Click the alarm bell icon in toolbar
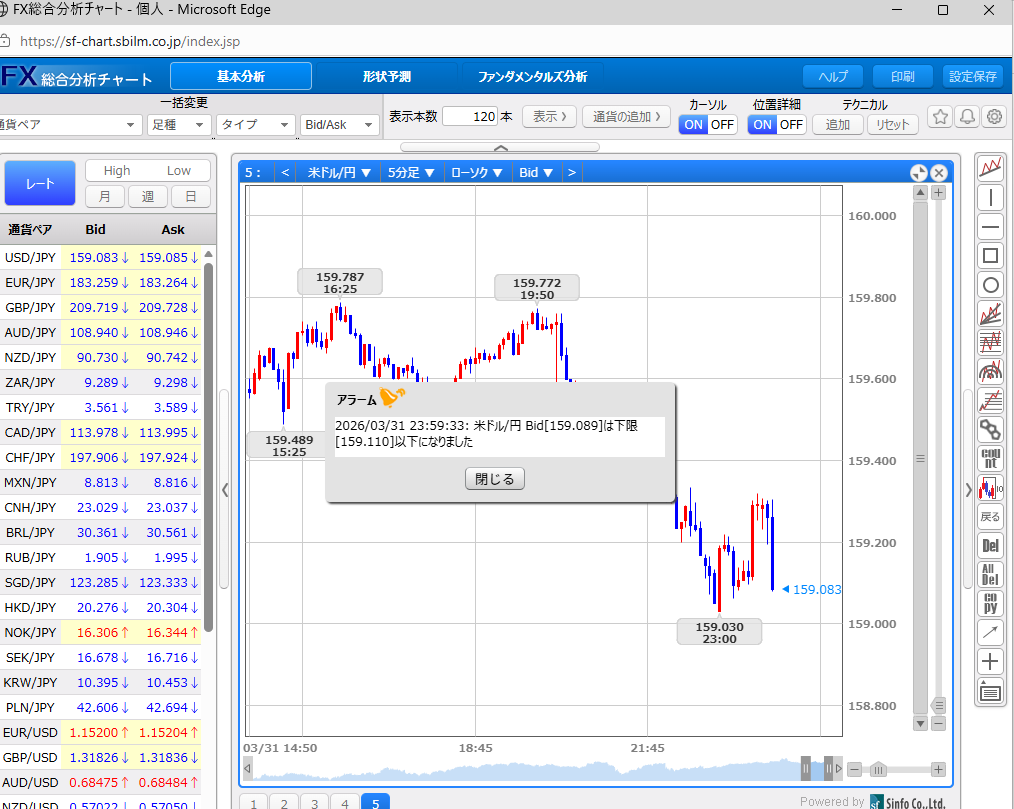Image resolution: width=1014 pixels, height=809 pixels. click(967, 118)
